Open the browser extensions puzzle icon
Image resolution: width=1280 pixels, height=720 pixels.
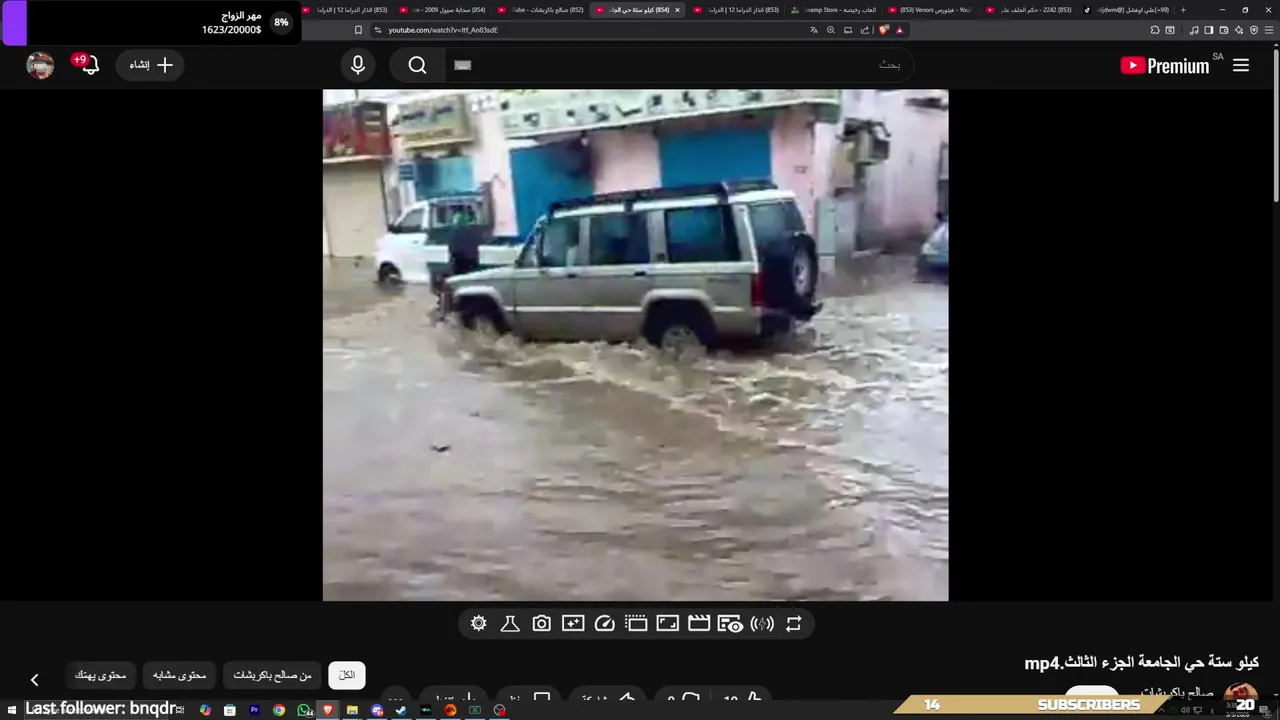1154,30
